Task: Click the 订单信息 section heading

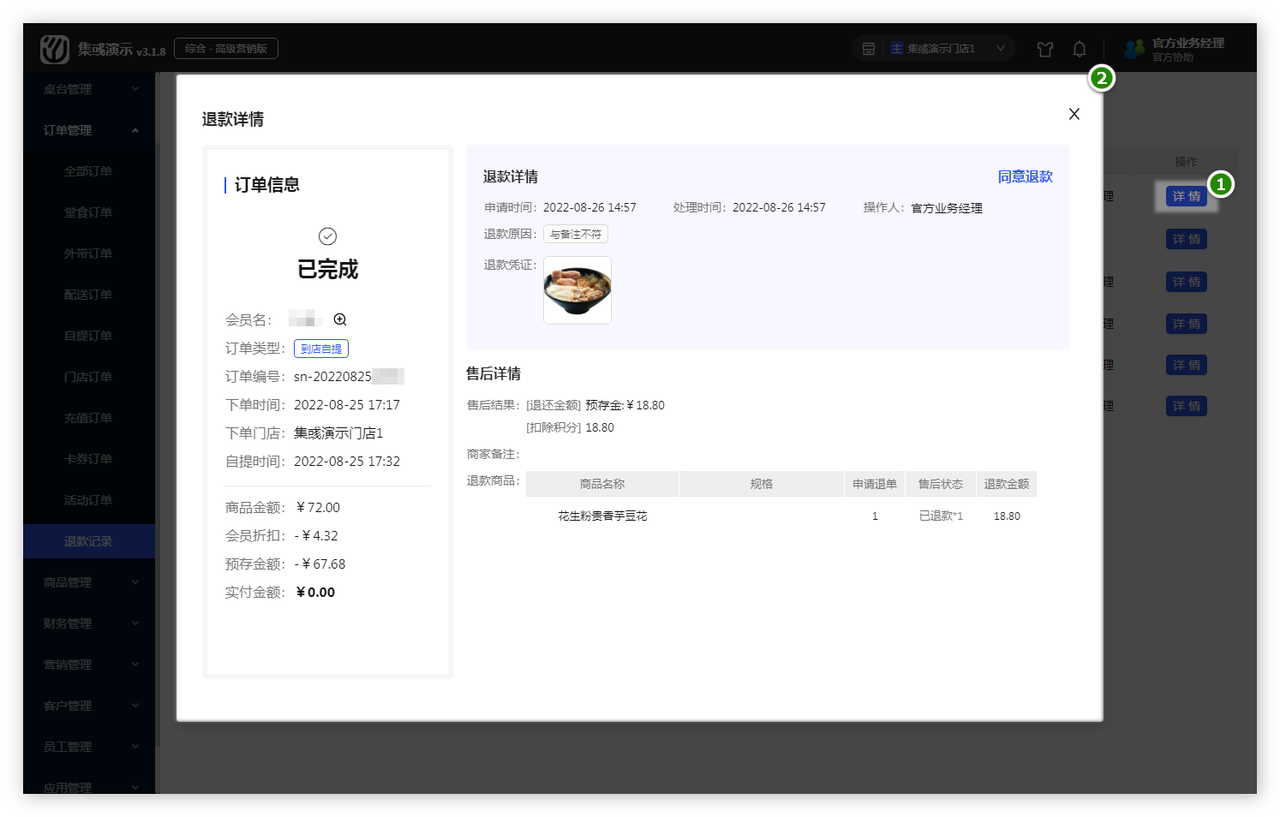Action: [267, 185]
